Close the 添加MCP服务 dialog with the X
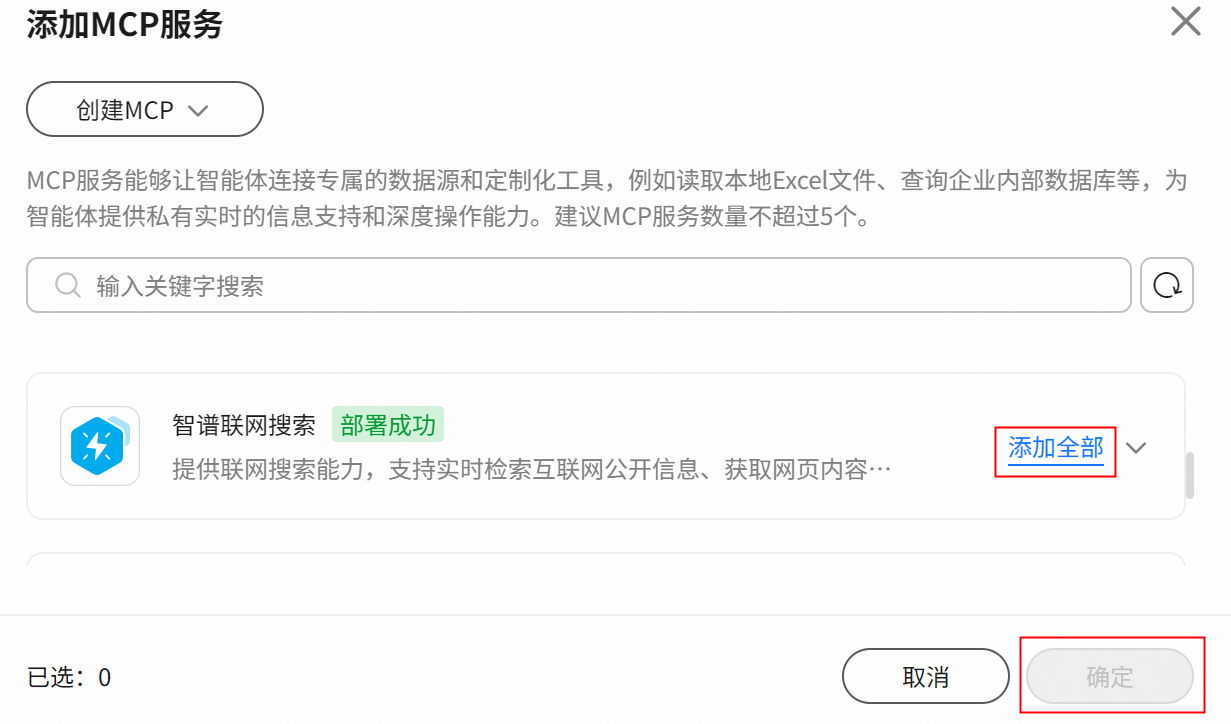1231x724 pixels. 1185,21
